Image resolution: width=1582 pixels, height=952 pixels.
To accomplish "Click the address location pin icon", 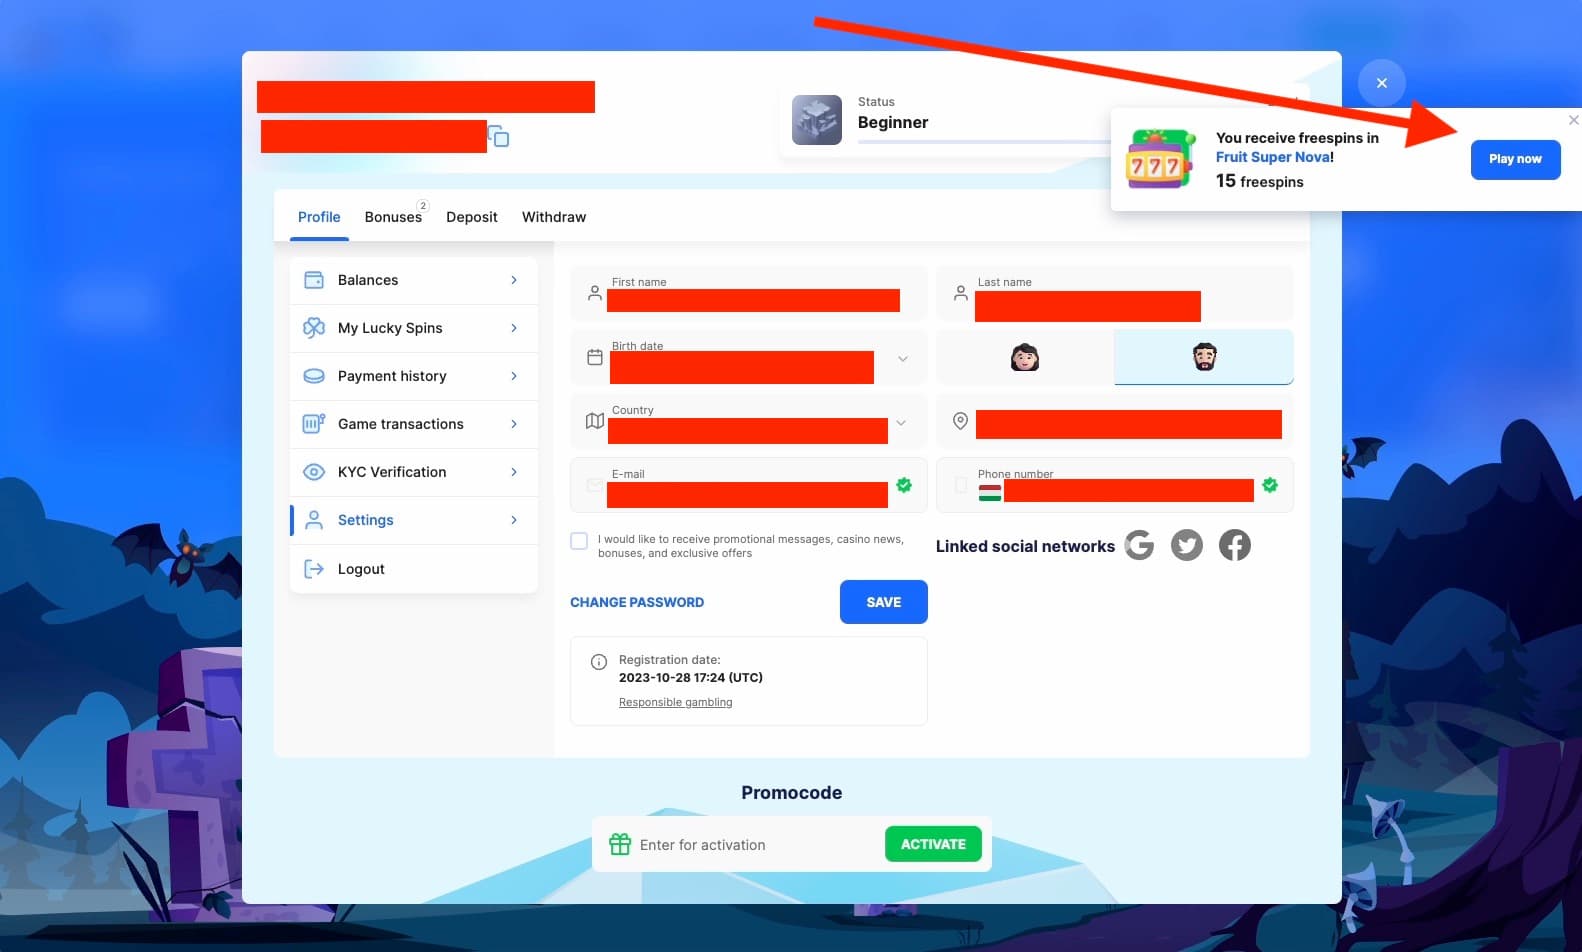I will [960, 421].
